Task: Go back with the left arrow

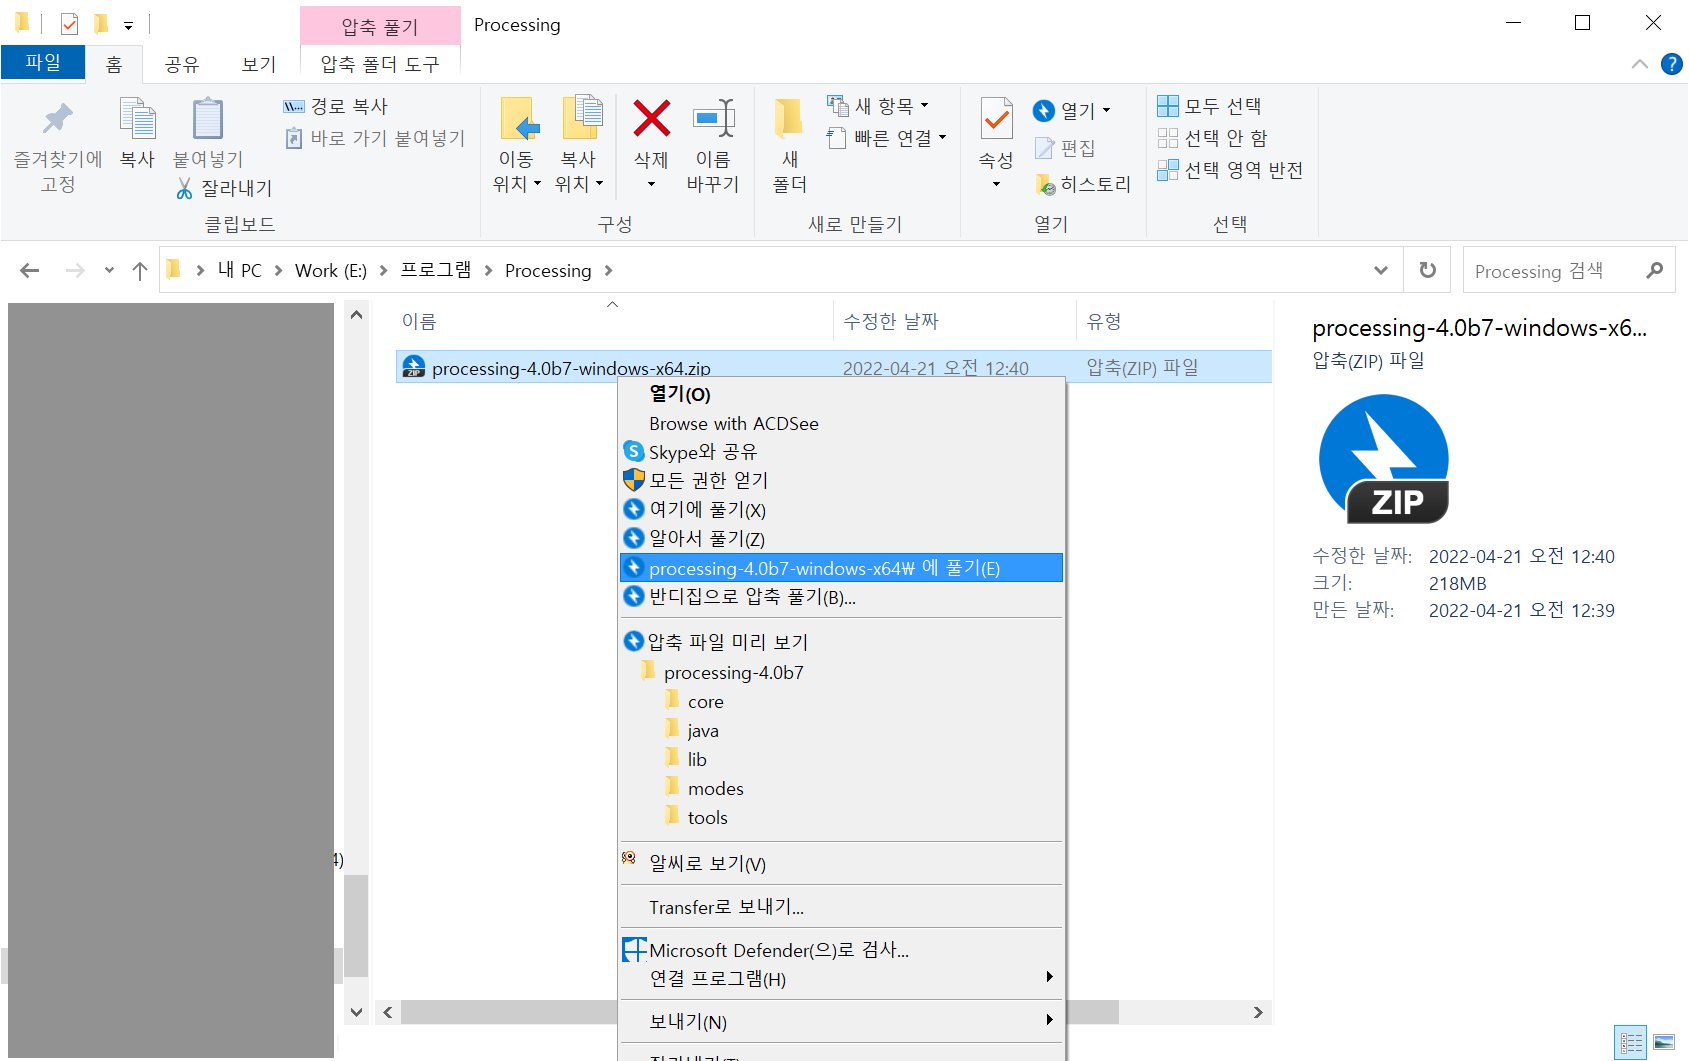Action: click(x=30, y=270)
